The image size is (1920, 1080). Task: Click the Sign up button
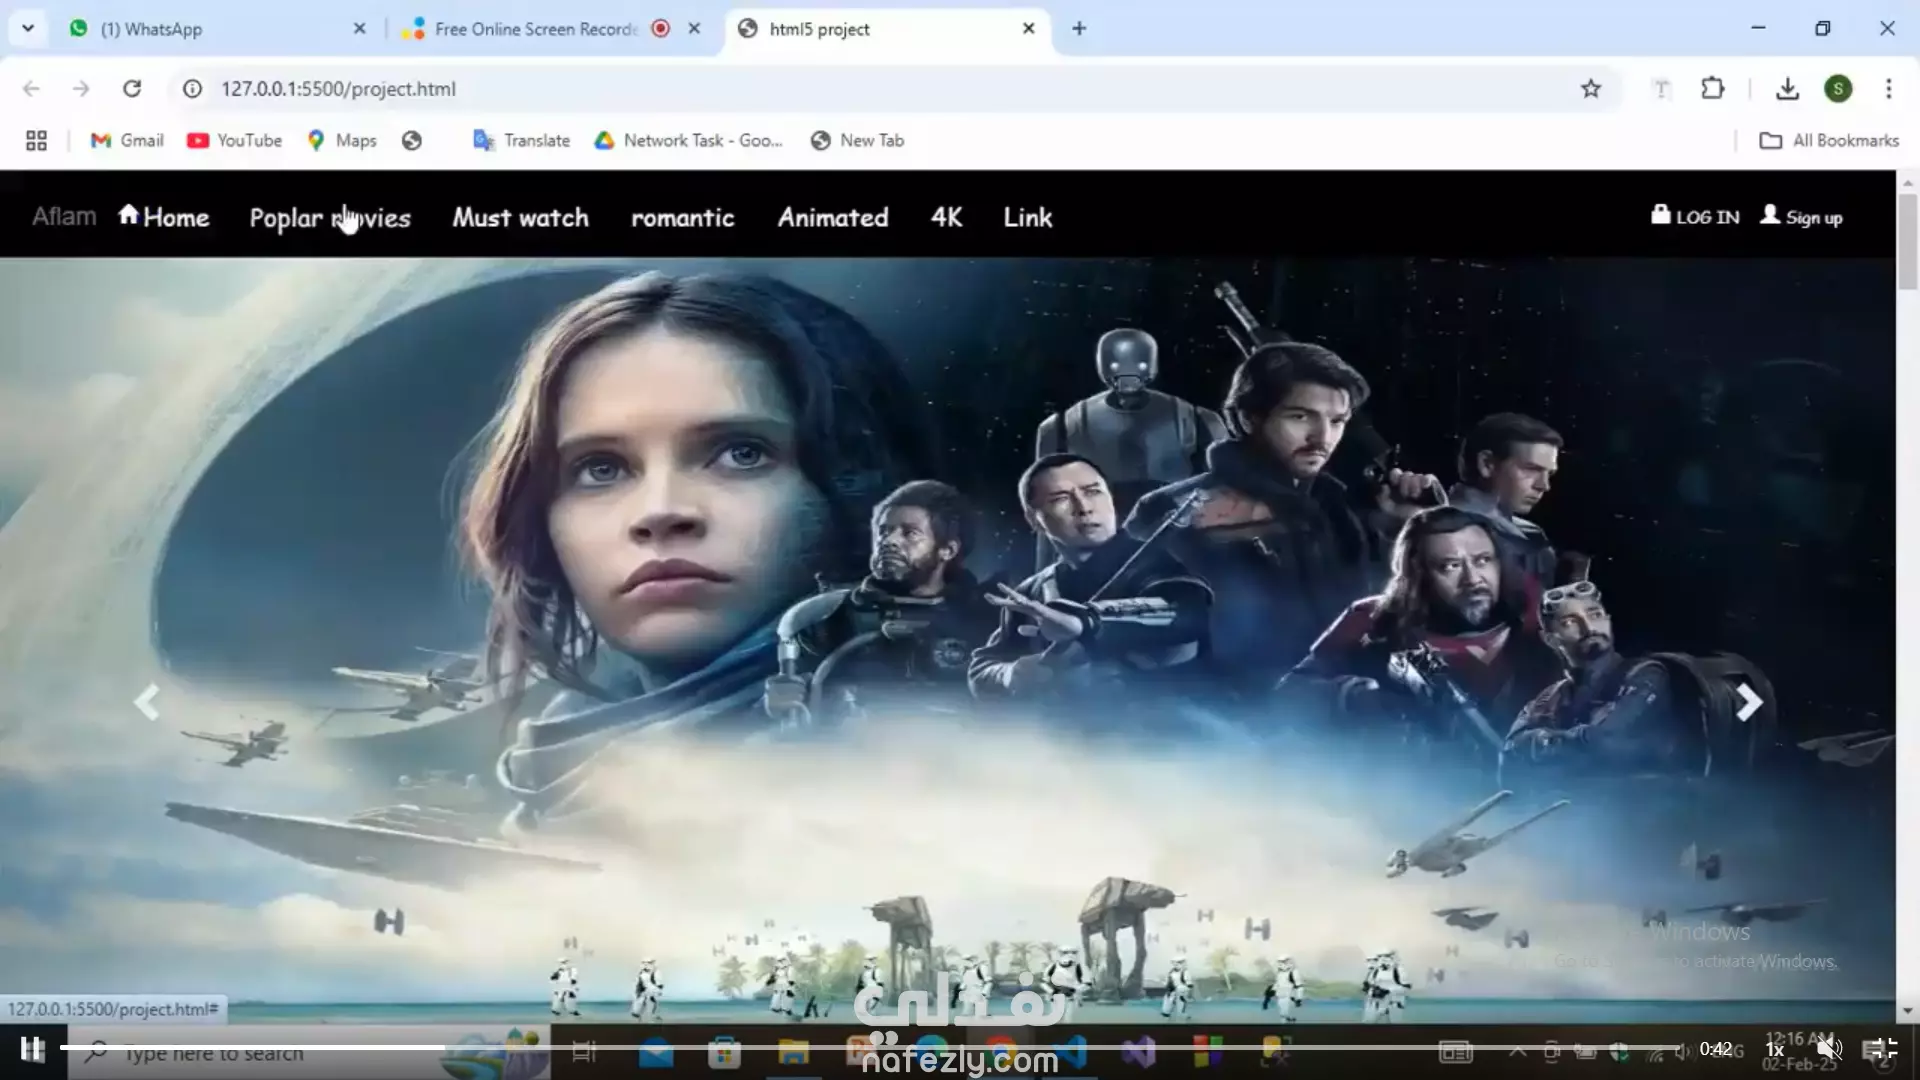(x=1801, y=216)
